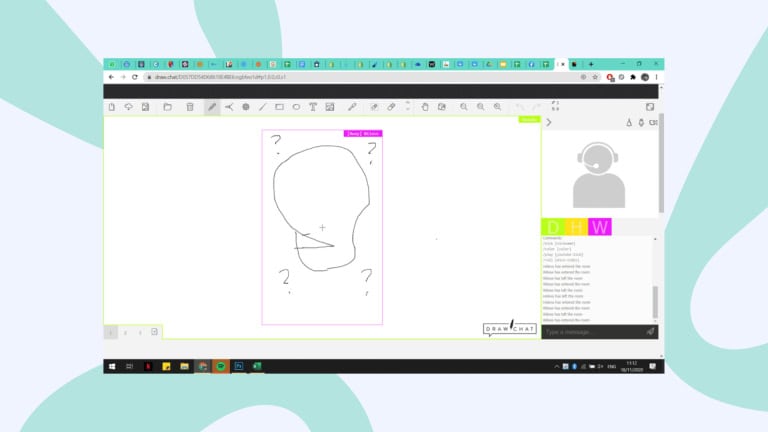
Task: Click the line thickness stepper up arrow
Action: pyautogui.click(x=408, y=103)
